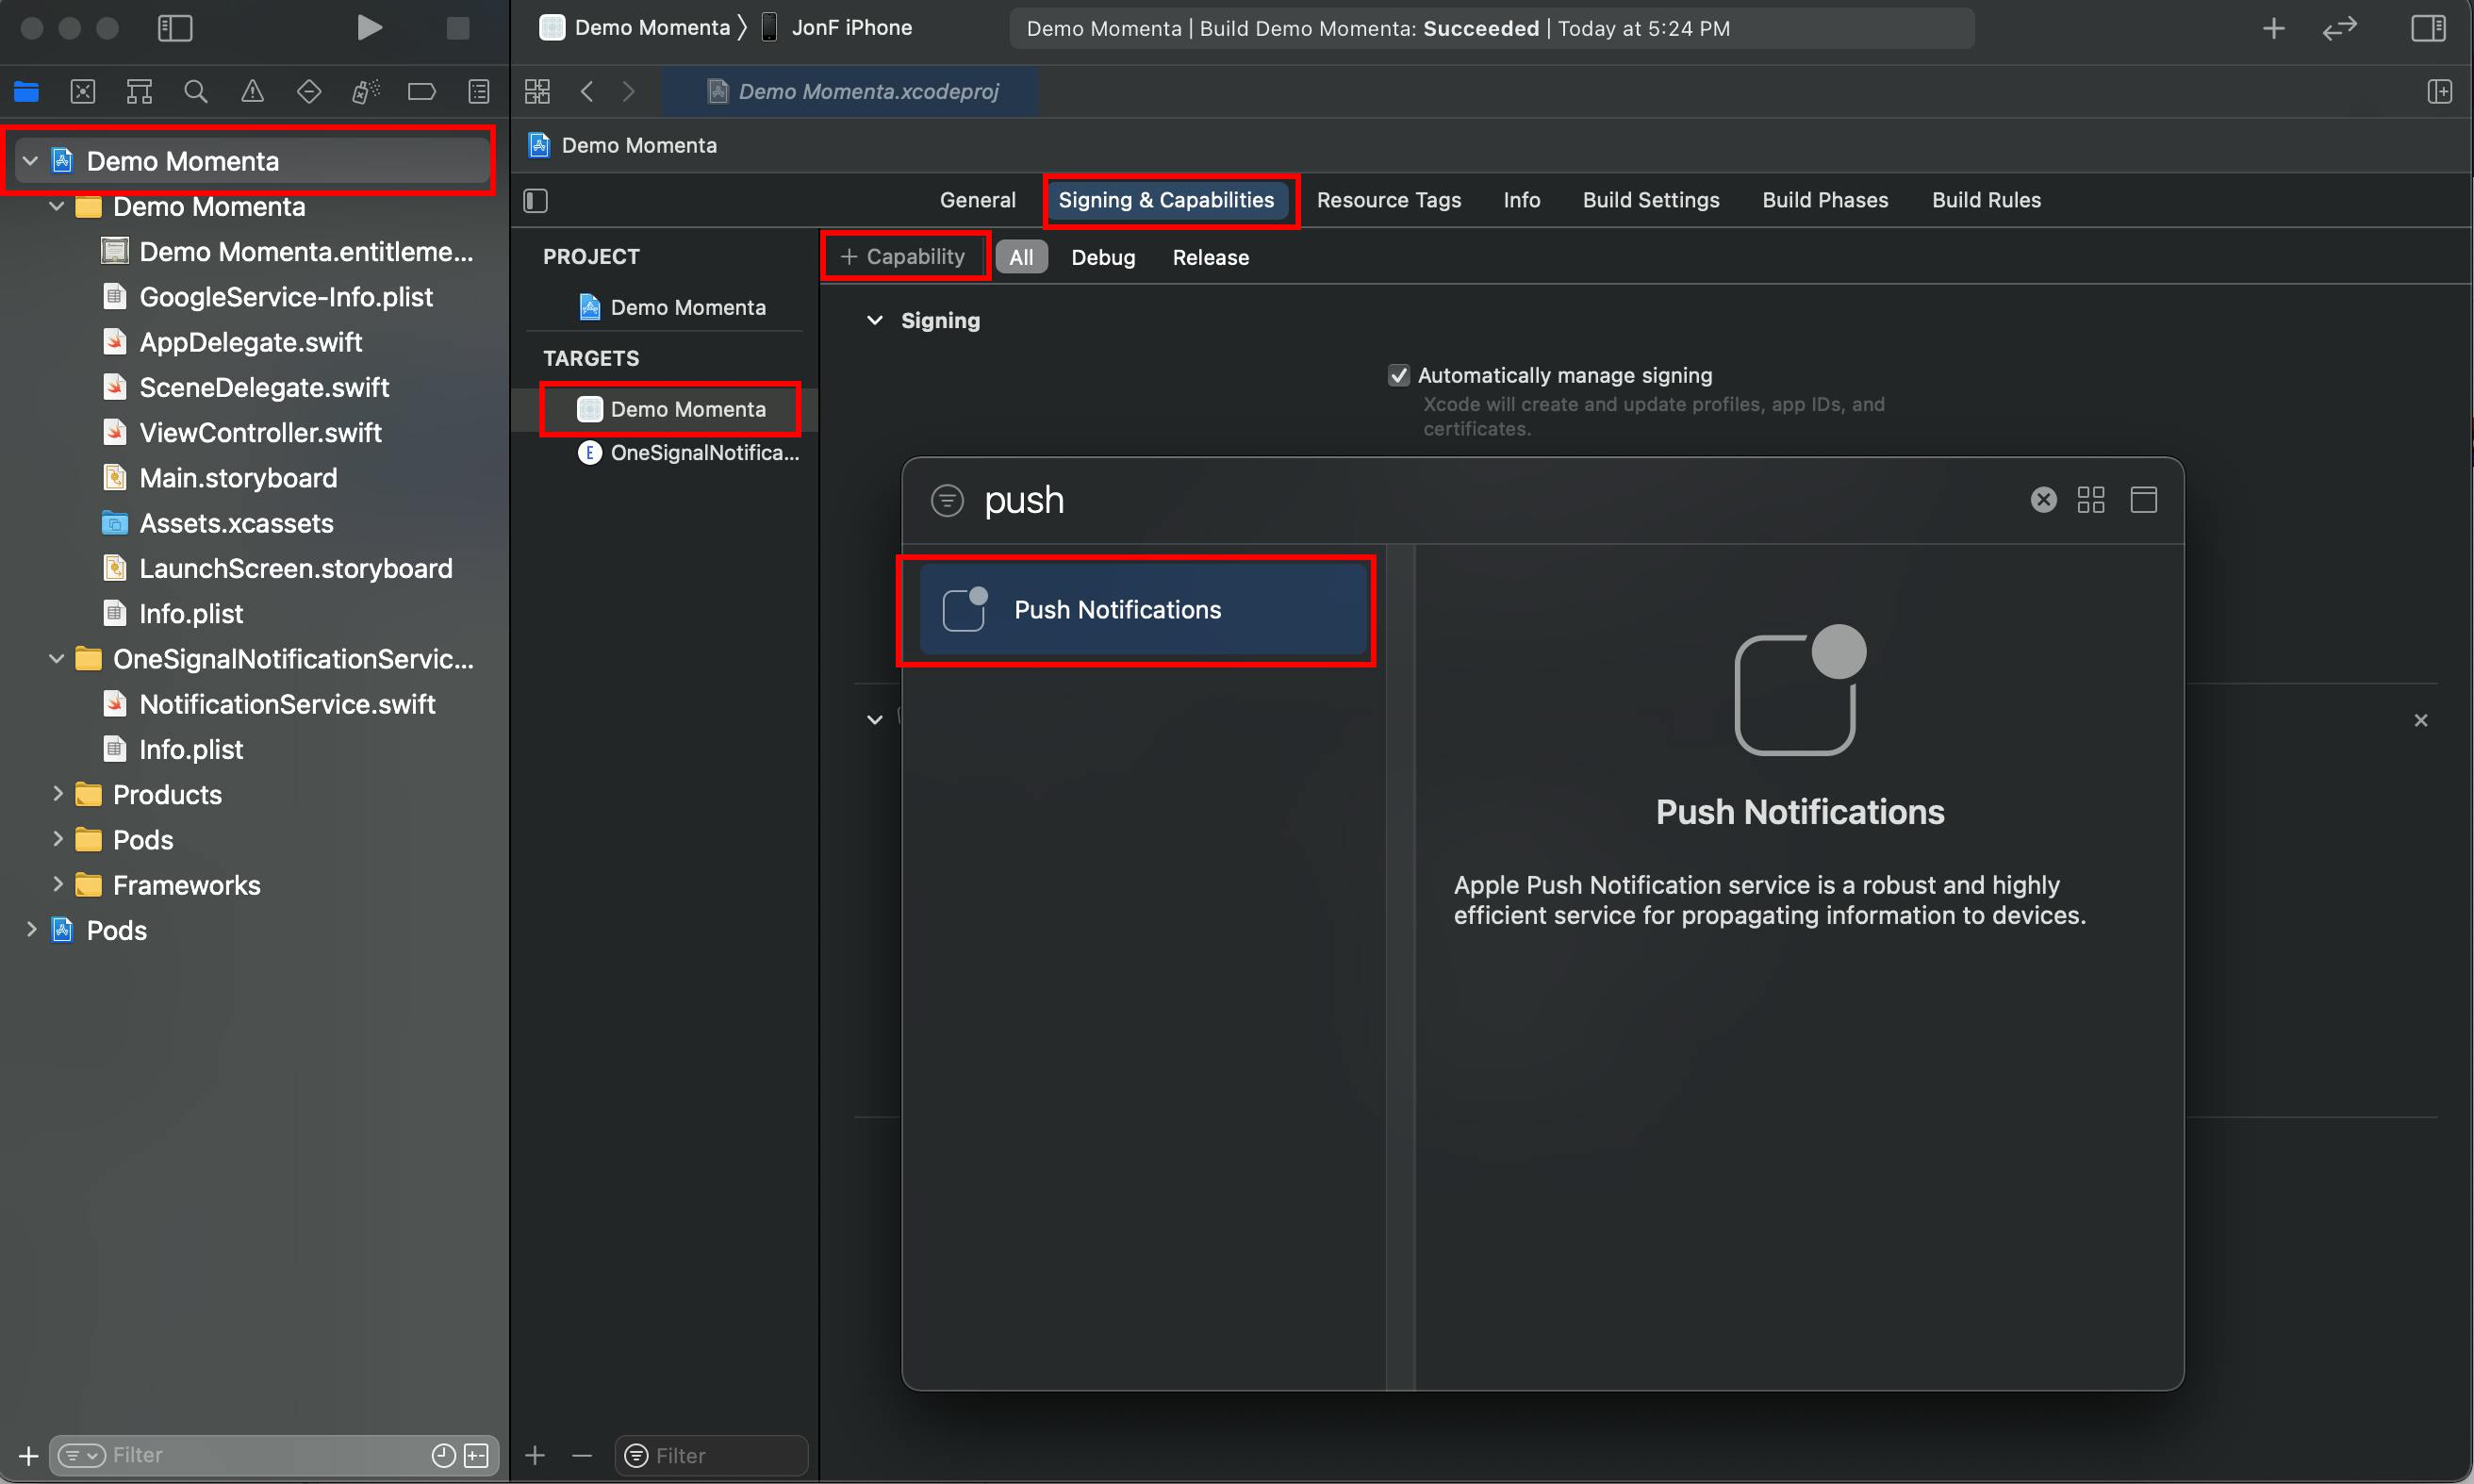The height and width of the screenshot is (1484, 2474).
Task: Switch capability library to grid view
Action: [2090, 500]
